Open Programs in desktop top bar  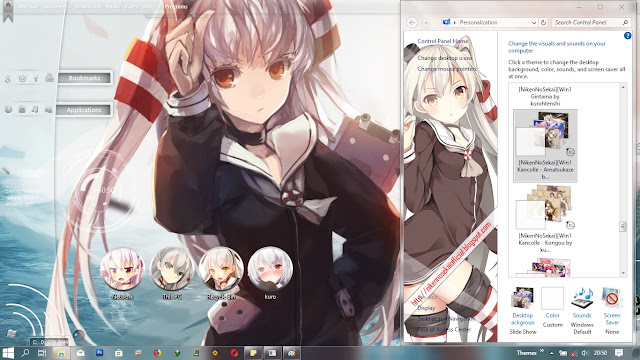(176, 7)
